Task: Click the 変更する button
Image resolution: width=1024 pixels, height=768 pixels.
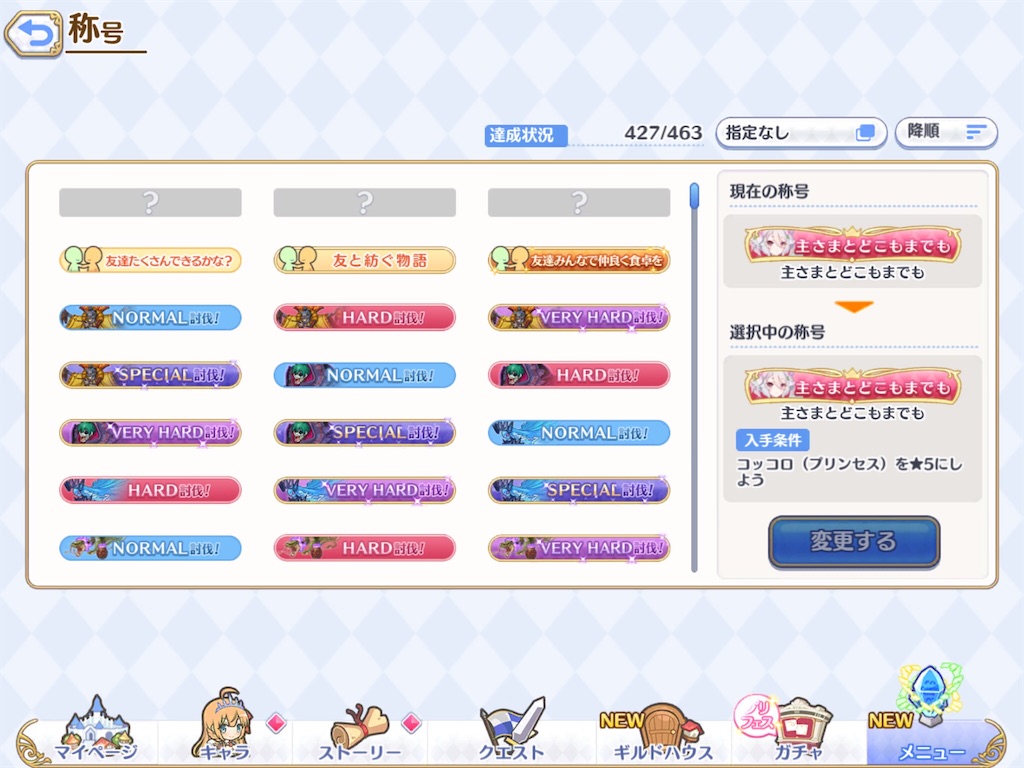Action: 854,541
